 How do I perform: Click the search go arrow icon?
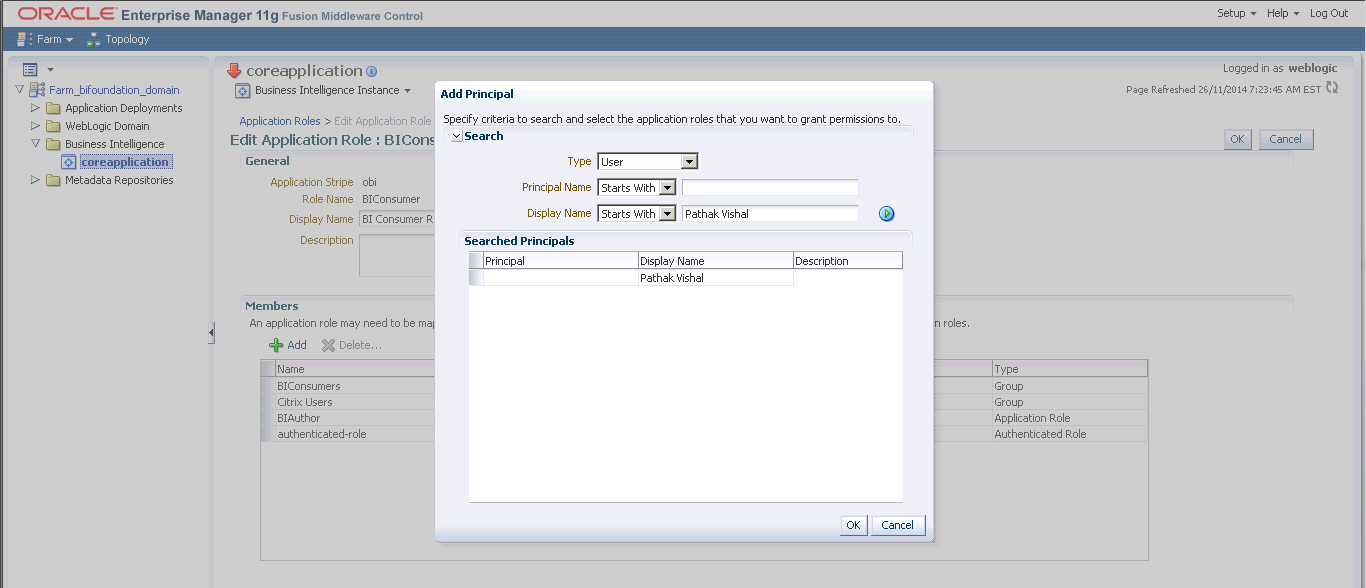(886, 214)
